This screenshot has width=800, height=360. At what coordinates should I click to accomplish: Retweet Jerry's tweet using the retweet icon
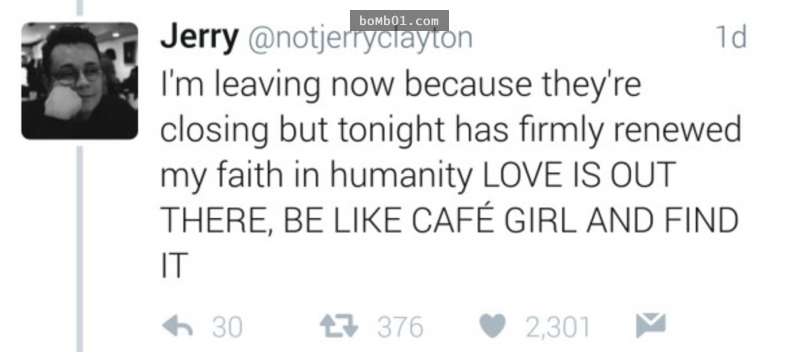click(339, 326)
